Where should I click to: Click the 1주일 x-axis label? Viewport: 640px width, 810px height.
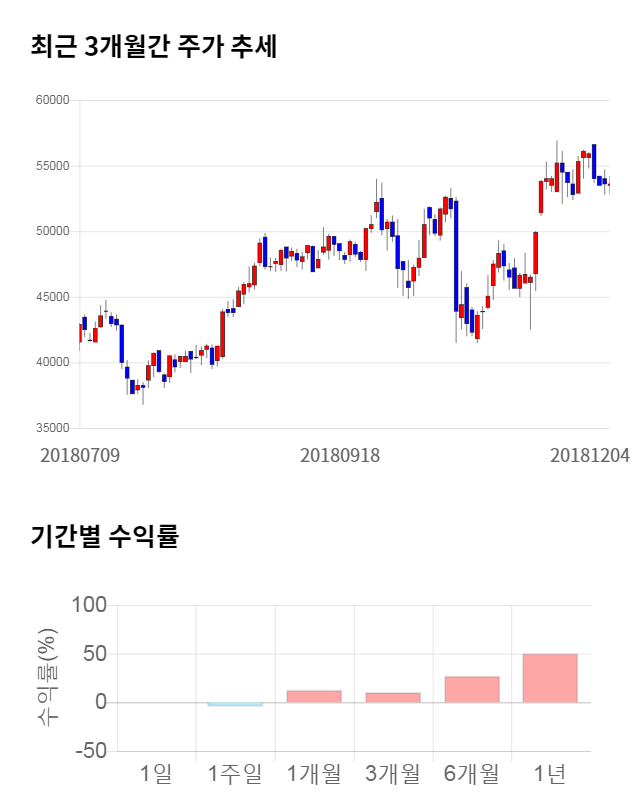click(235, 773)
